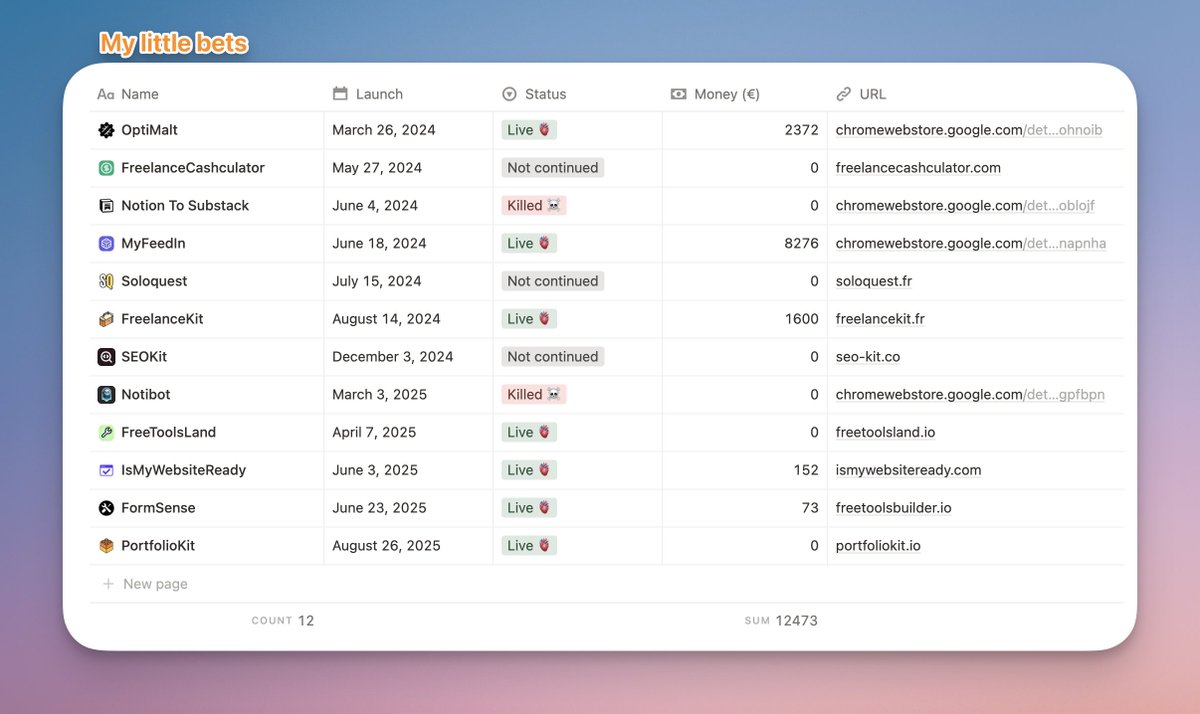Change OptiMalt's Live status tag
This screenshot has width=1200, height=714.
point(529,130)
